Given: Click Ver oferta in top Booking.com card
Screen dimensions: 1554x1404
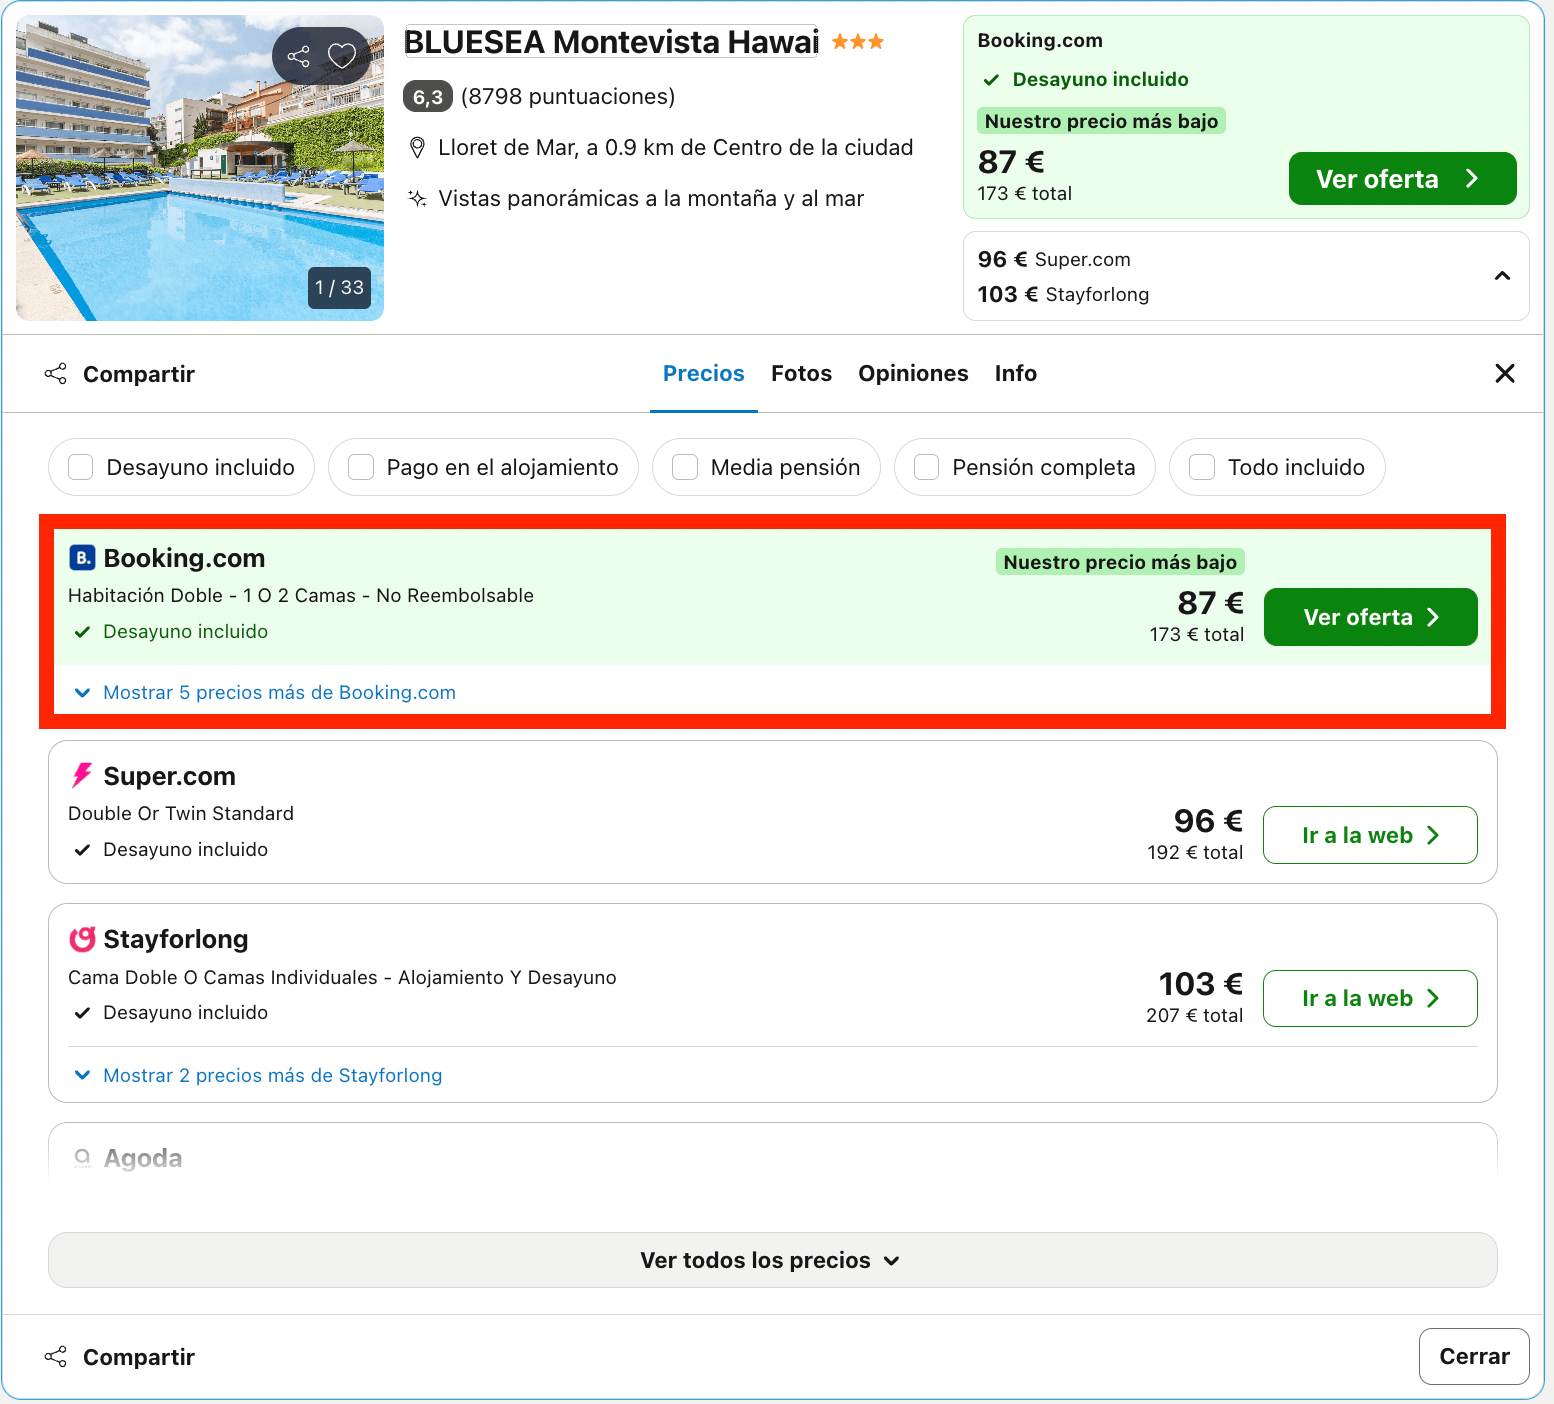Looking at the screenshot, I should click(x=1402, y=179).
